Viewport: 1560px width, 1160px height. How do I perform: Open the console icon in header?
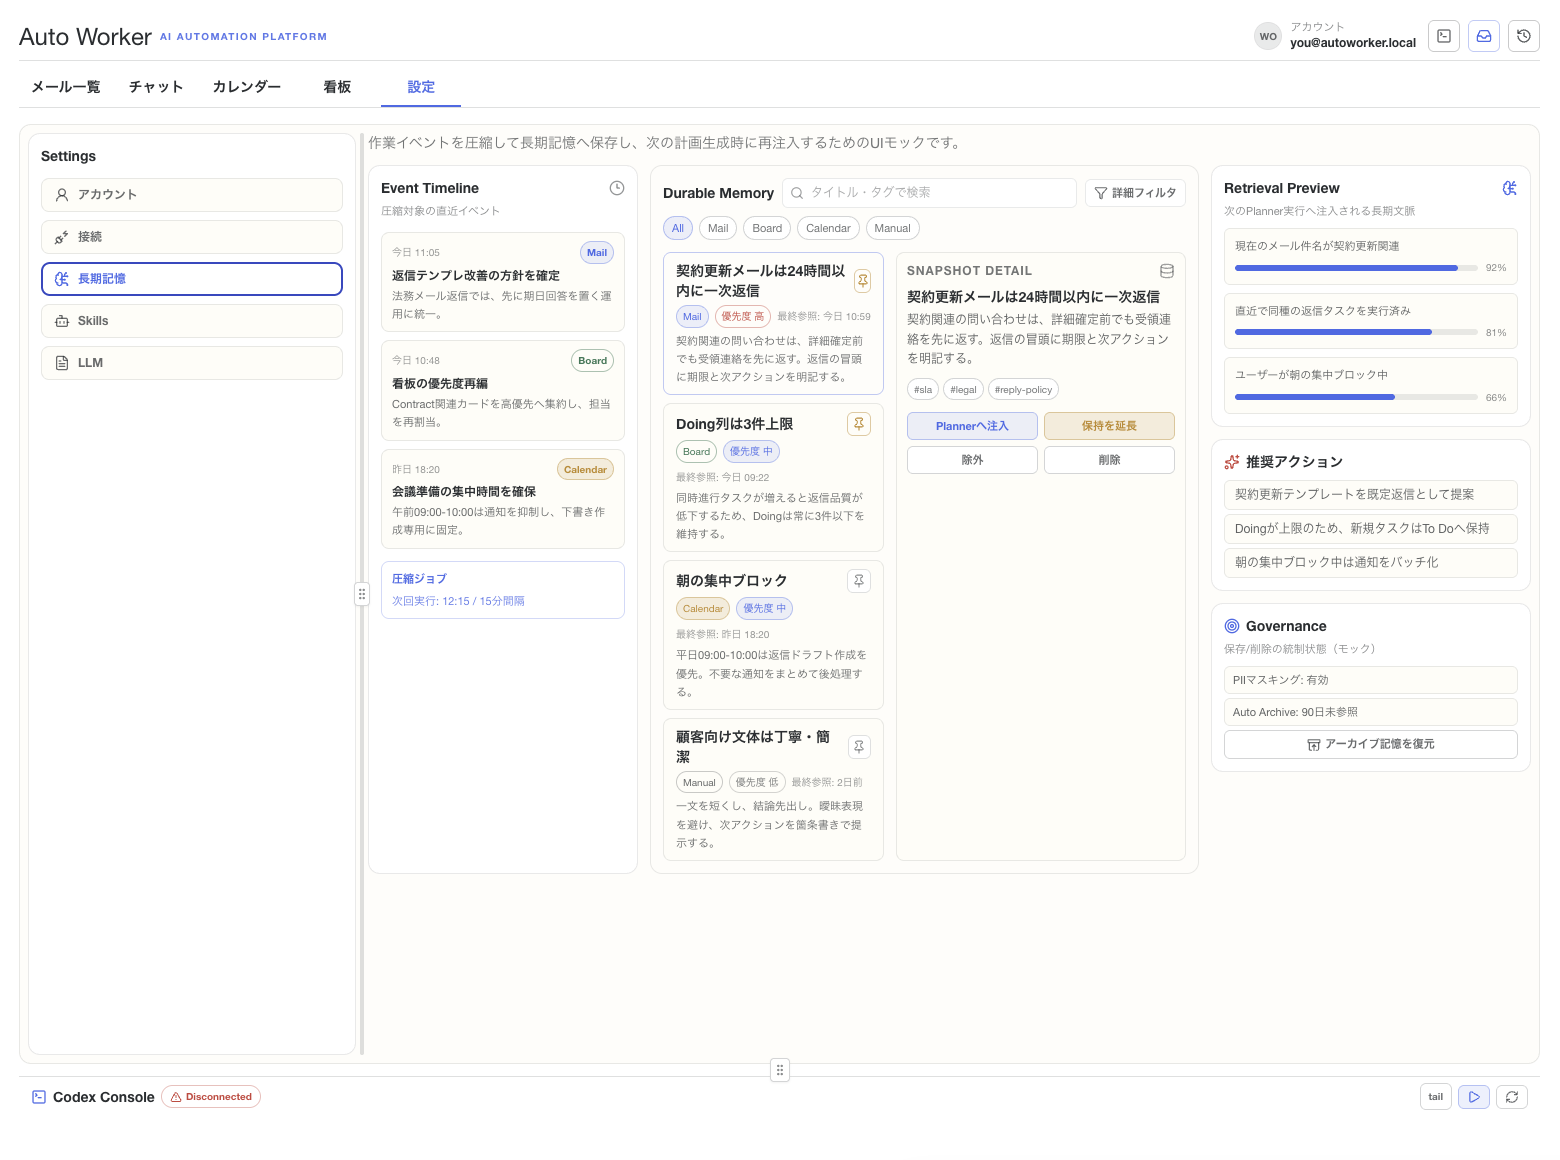click(1444, 36)
